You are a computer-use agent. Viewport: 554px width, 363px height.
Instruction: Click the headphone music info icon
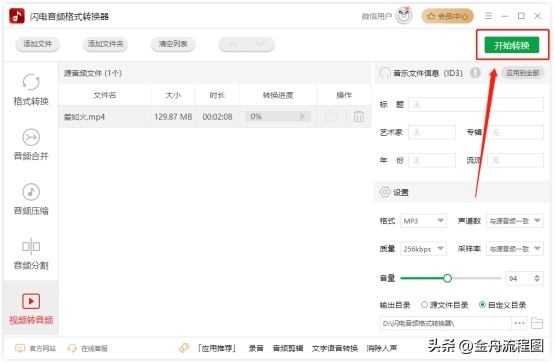click(385, 73)
